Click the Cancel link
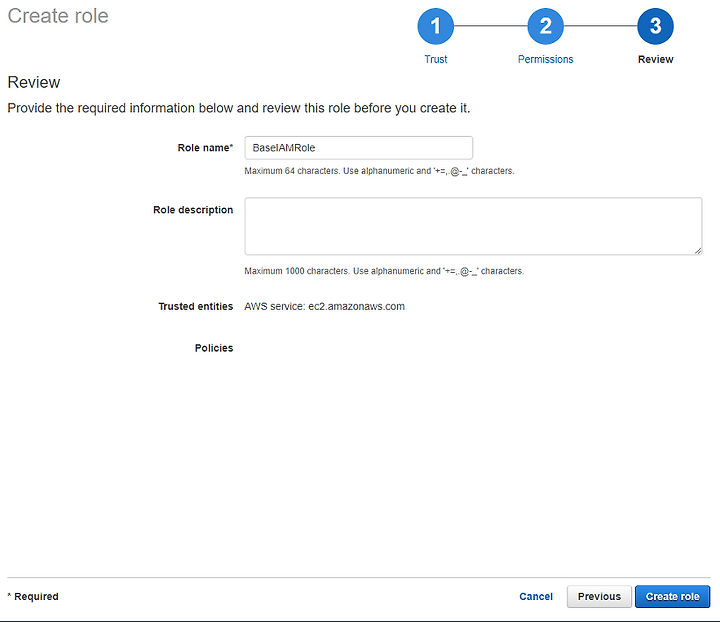 point(535,596)
